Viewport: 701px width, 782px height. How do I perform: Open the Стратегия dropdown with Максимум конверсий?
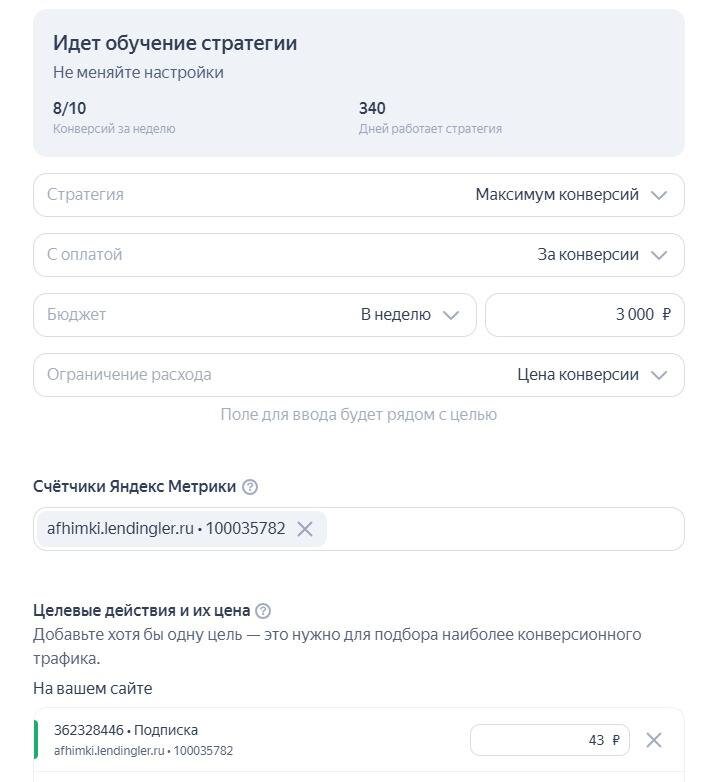[x=358, y=195]
